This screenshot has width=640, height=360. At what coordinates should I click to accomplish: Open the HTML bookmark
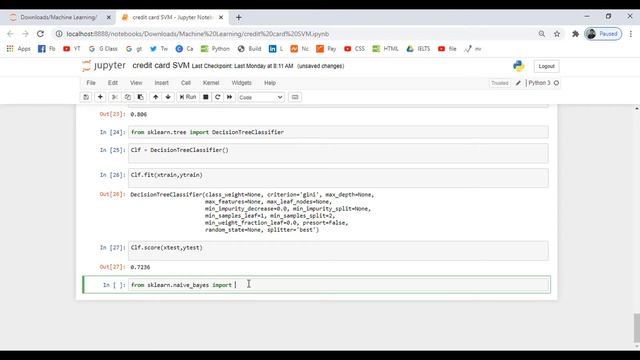(x=385, y=49)
